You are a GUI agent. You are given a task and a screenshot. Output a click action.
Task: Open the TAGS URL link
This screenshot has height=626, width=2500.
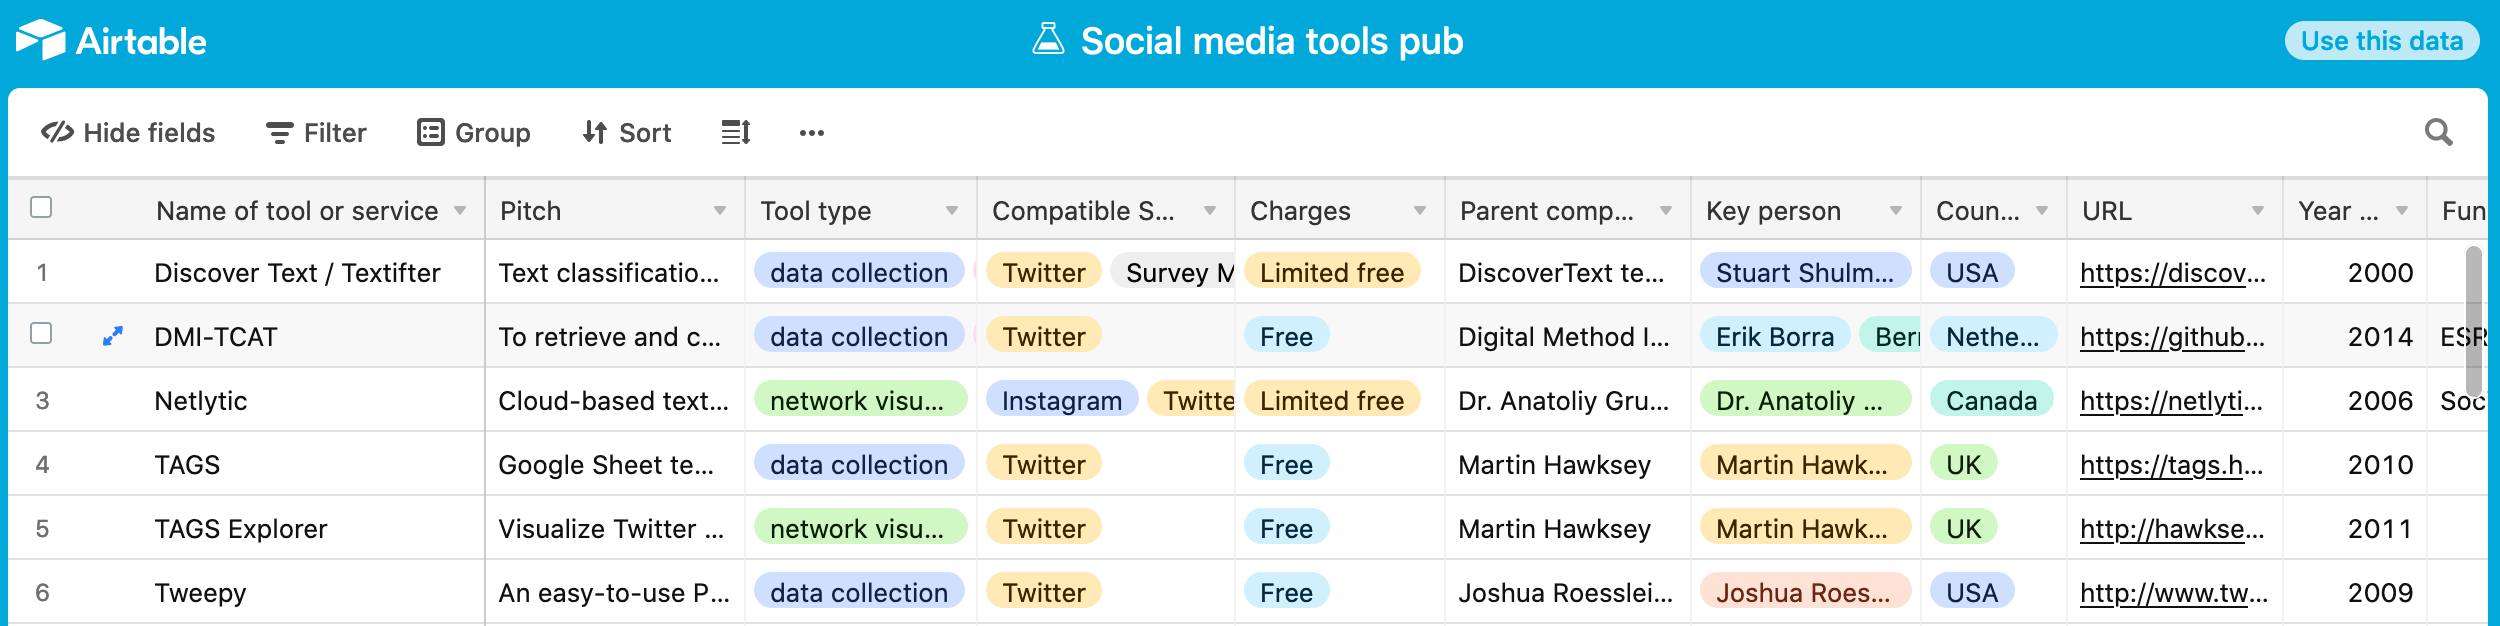[2172, 464]
